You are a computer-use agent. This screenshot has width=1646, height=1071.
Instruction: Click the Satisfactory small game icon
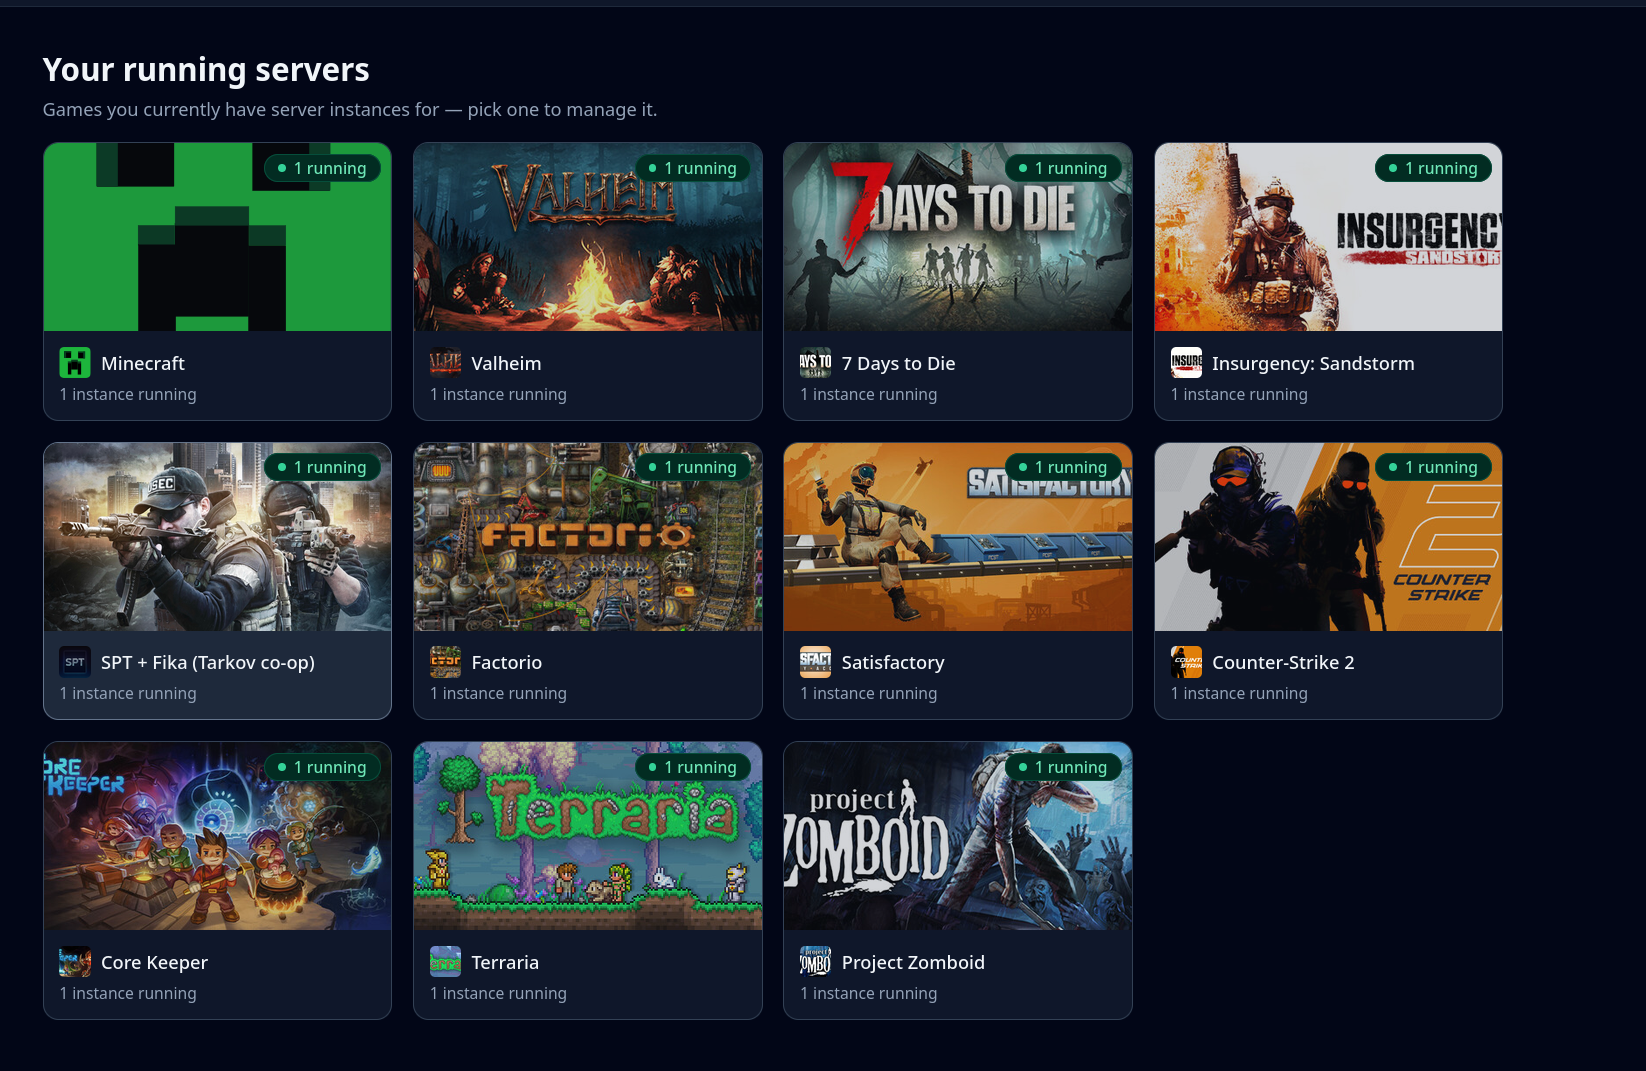click(x=815, y=661)
